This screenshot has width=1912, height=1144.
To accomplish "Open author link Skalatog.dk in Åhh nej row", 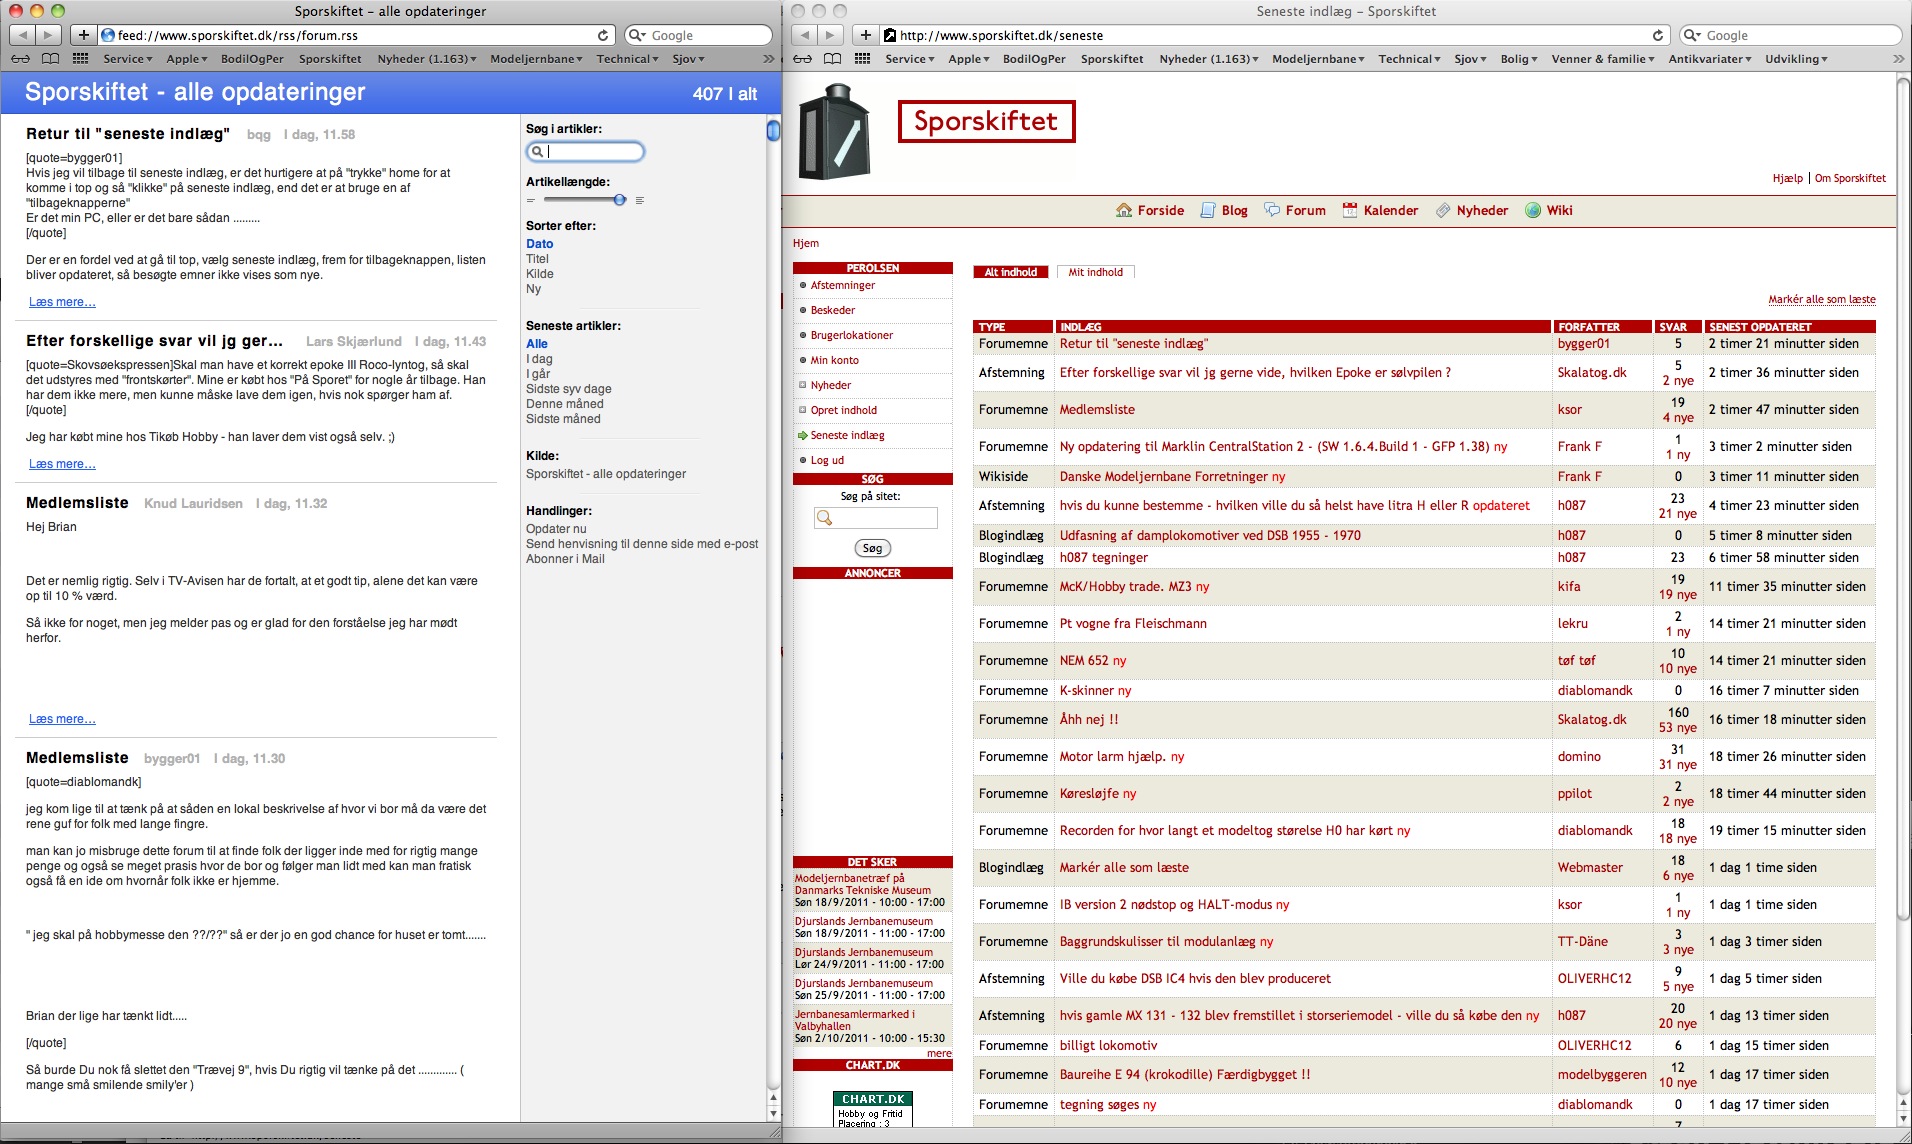I will pos(1592,719).
